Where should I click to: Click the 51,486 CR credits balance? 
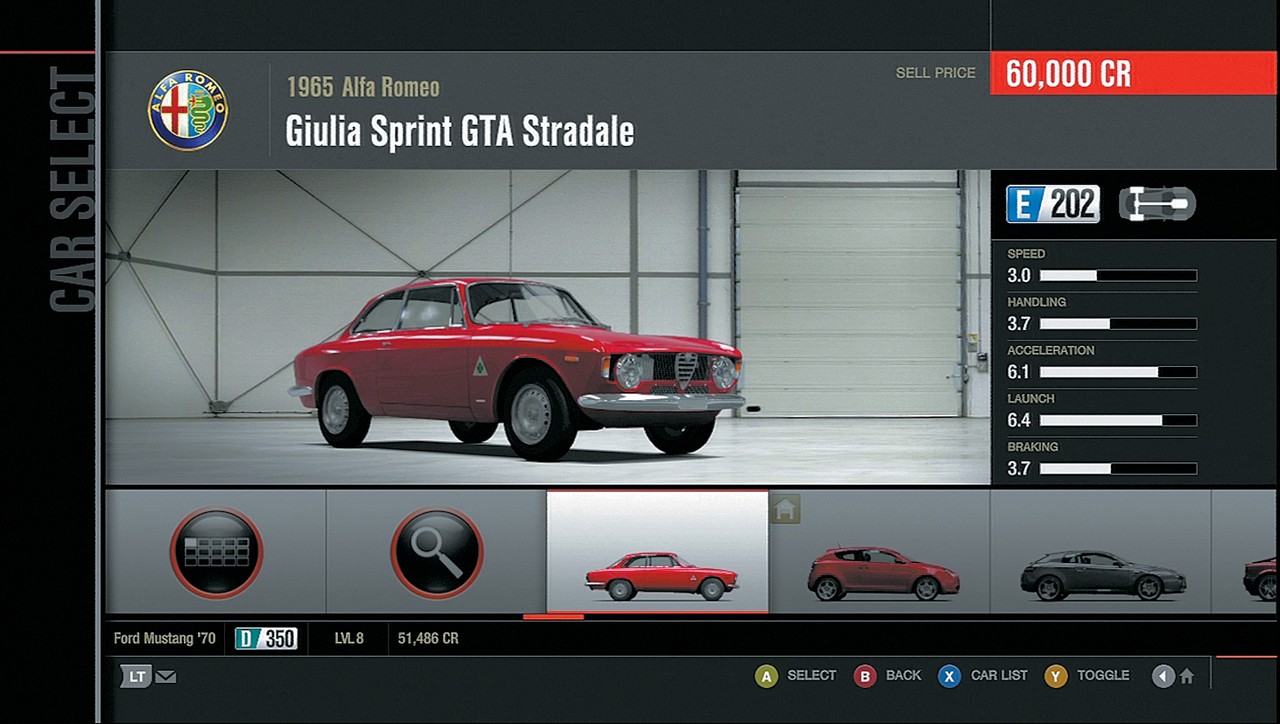coord(428,638)
